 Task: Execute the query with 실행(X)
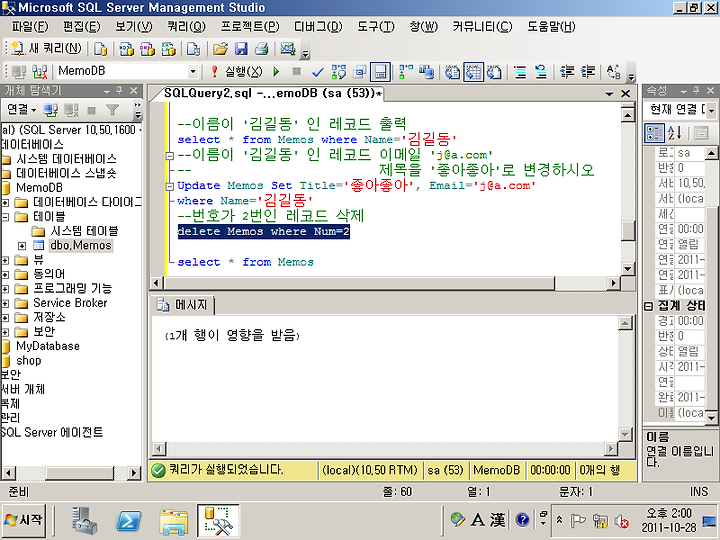[237, 72]
